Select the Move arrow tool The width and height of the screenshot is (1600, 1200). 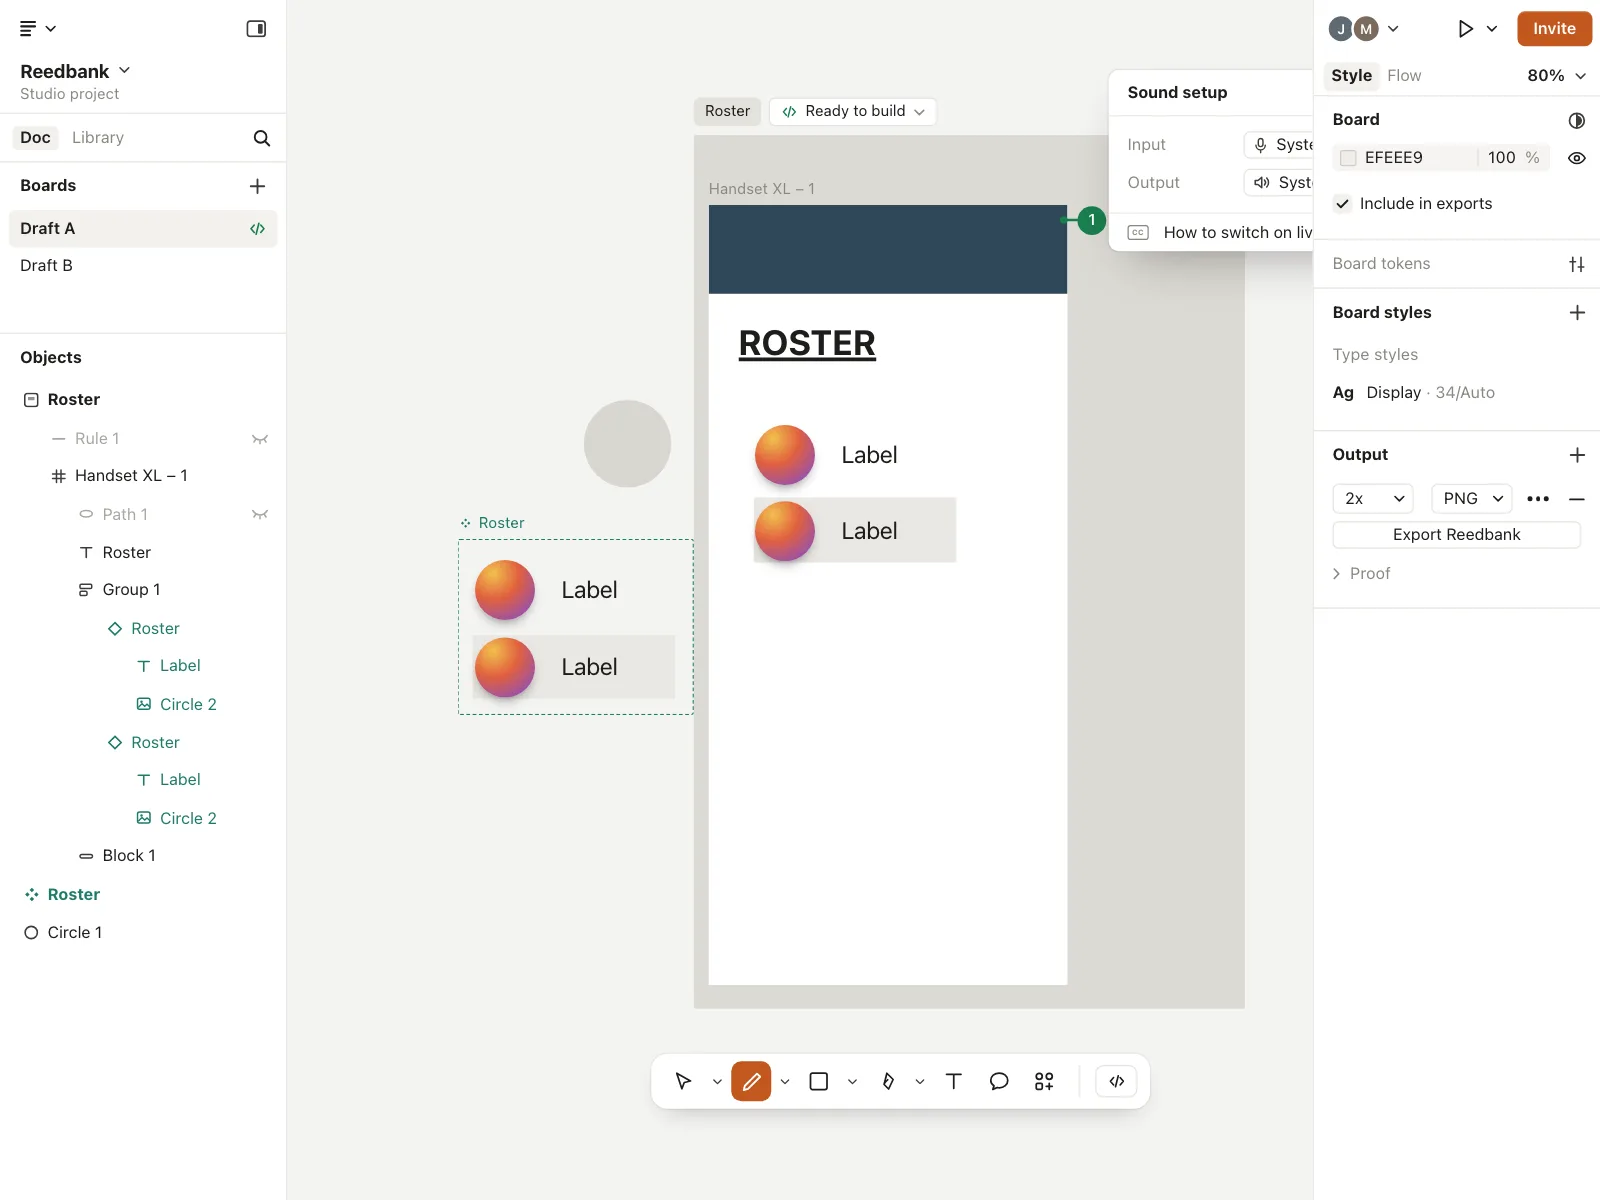(683, 1081)
